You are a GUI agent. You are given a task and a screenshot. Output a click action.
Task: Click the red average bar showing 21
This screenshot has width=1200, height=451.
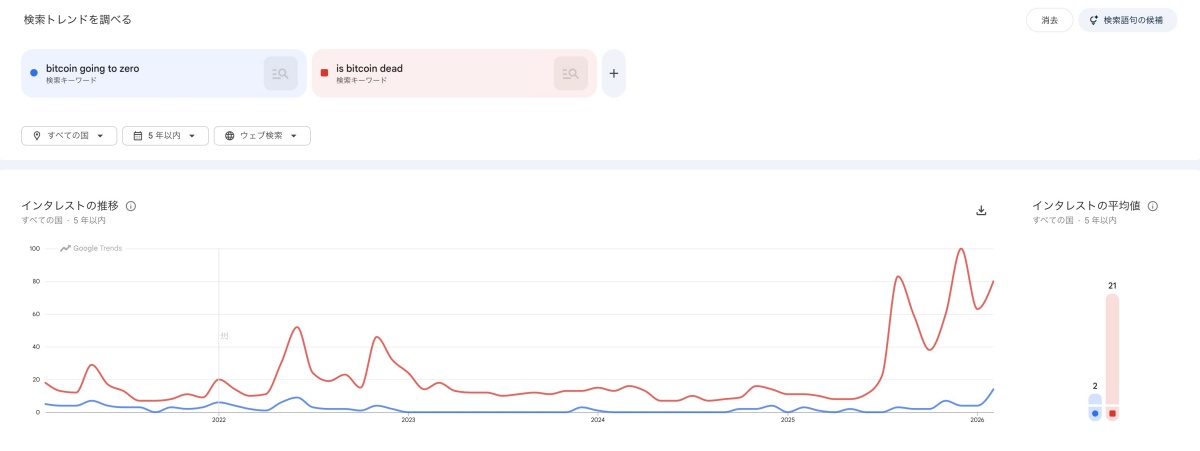(x=1112, y=350)
